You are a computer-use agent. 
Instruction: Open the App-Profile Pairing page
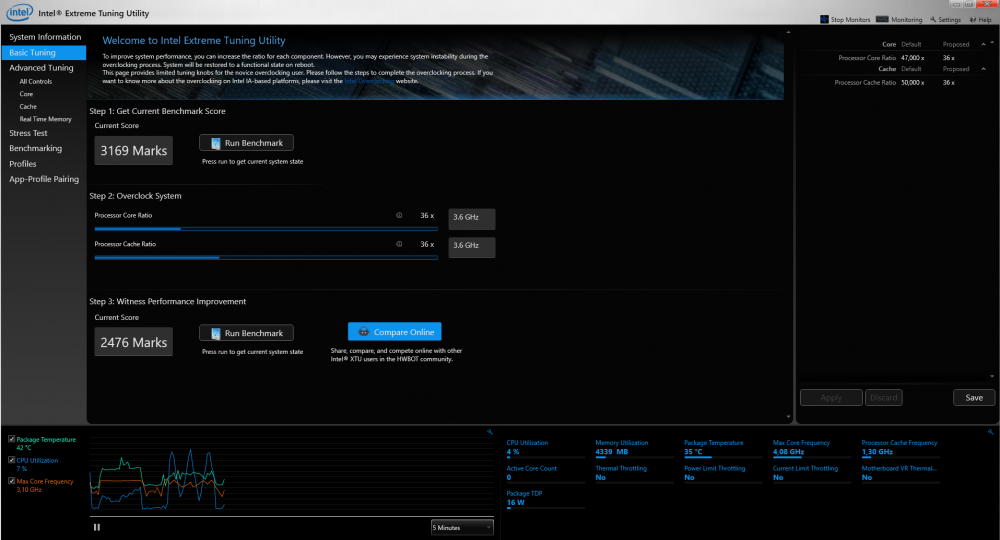[44, 179]
